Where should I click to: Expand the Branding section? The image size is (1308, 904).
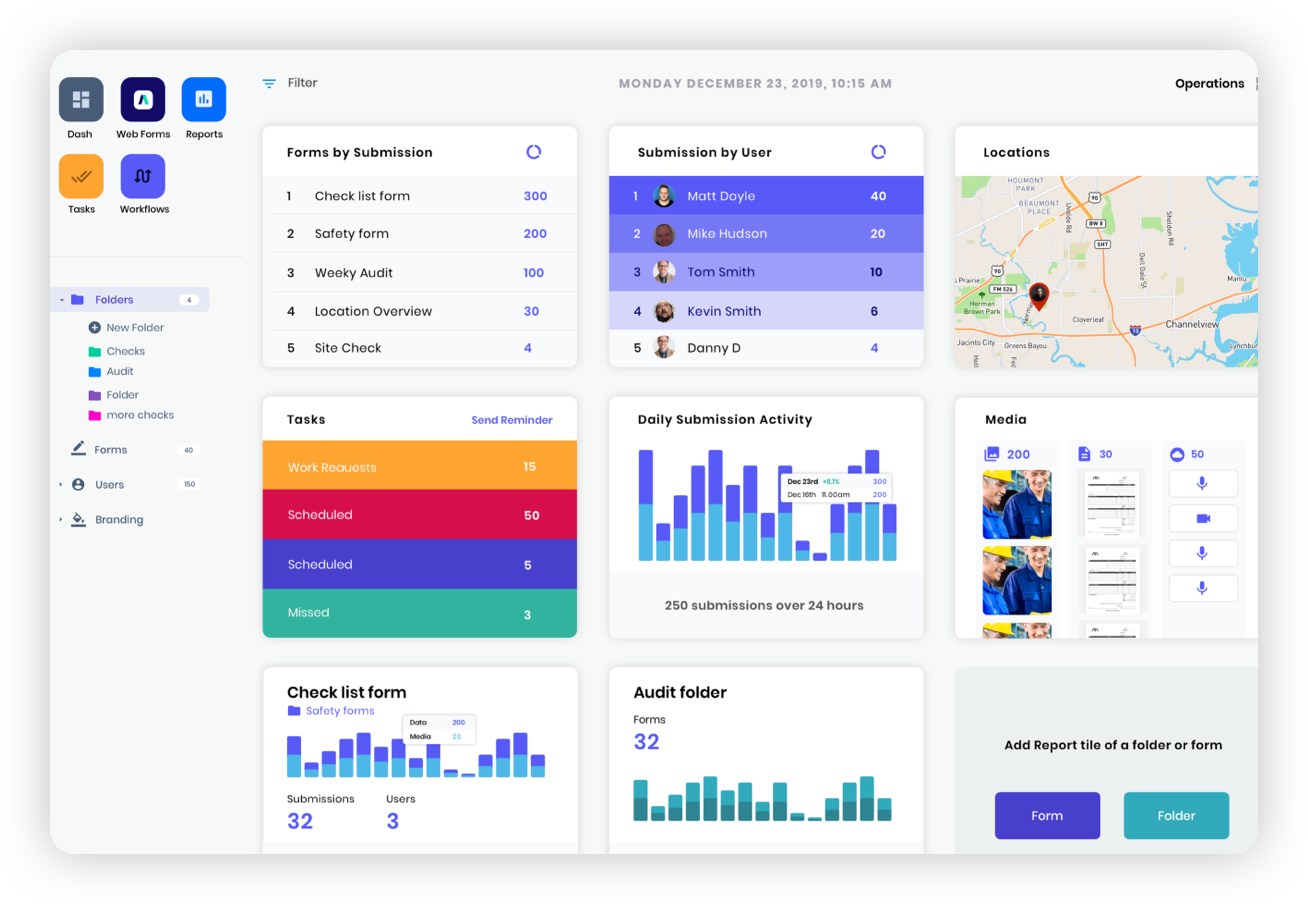point(62,519)
